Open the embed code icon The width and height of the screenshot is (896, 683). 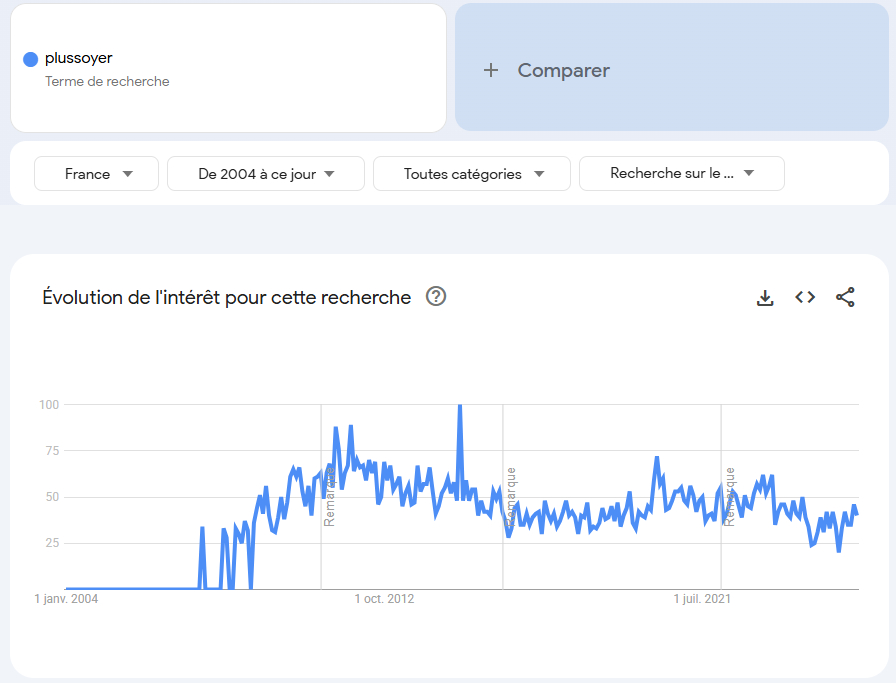(805, 297)
